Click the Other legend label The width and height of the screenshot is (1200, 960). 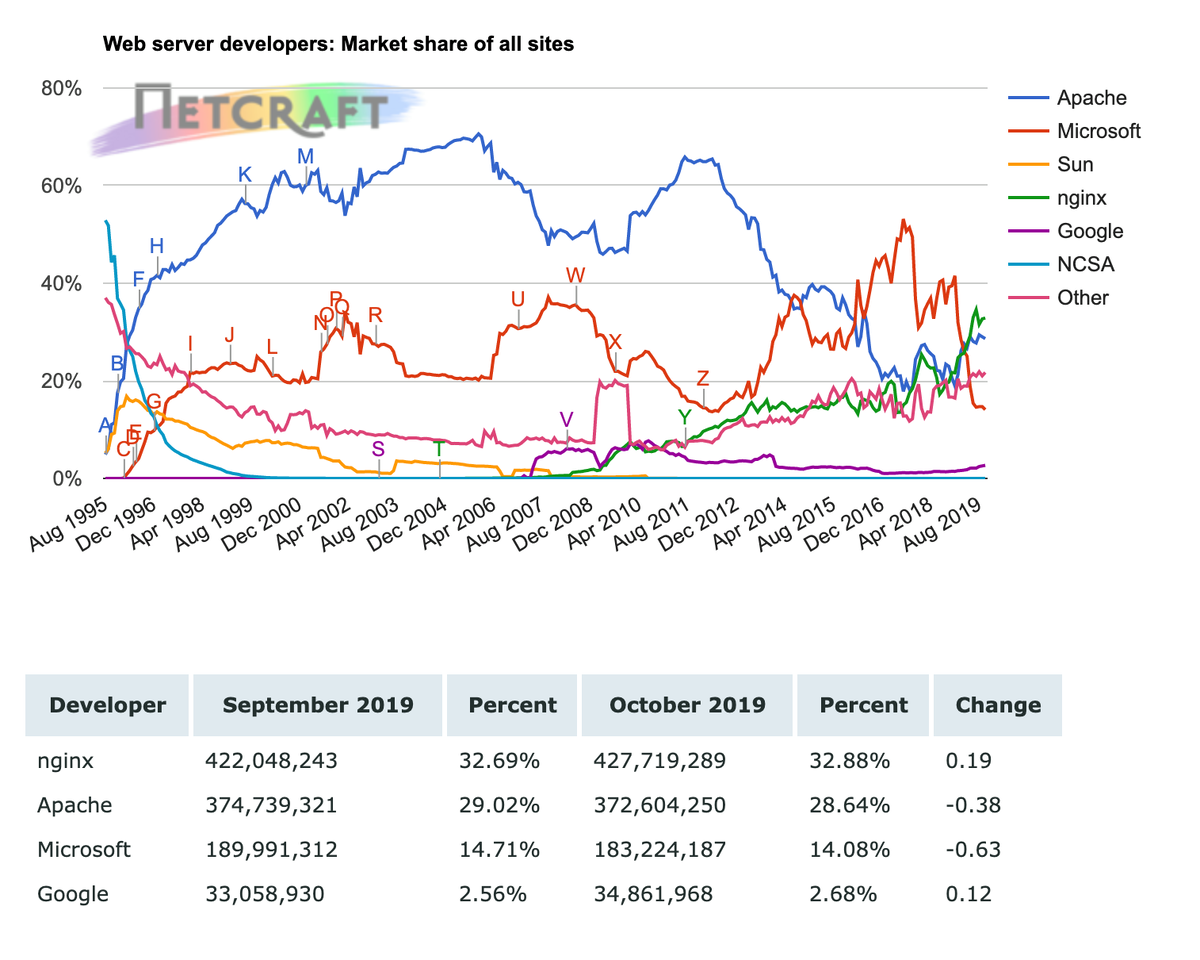pyautogui.click(x=1083, y=297)
